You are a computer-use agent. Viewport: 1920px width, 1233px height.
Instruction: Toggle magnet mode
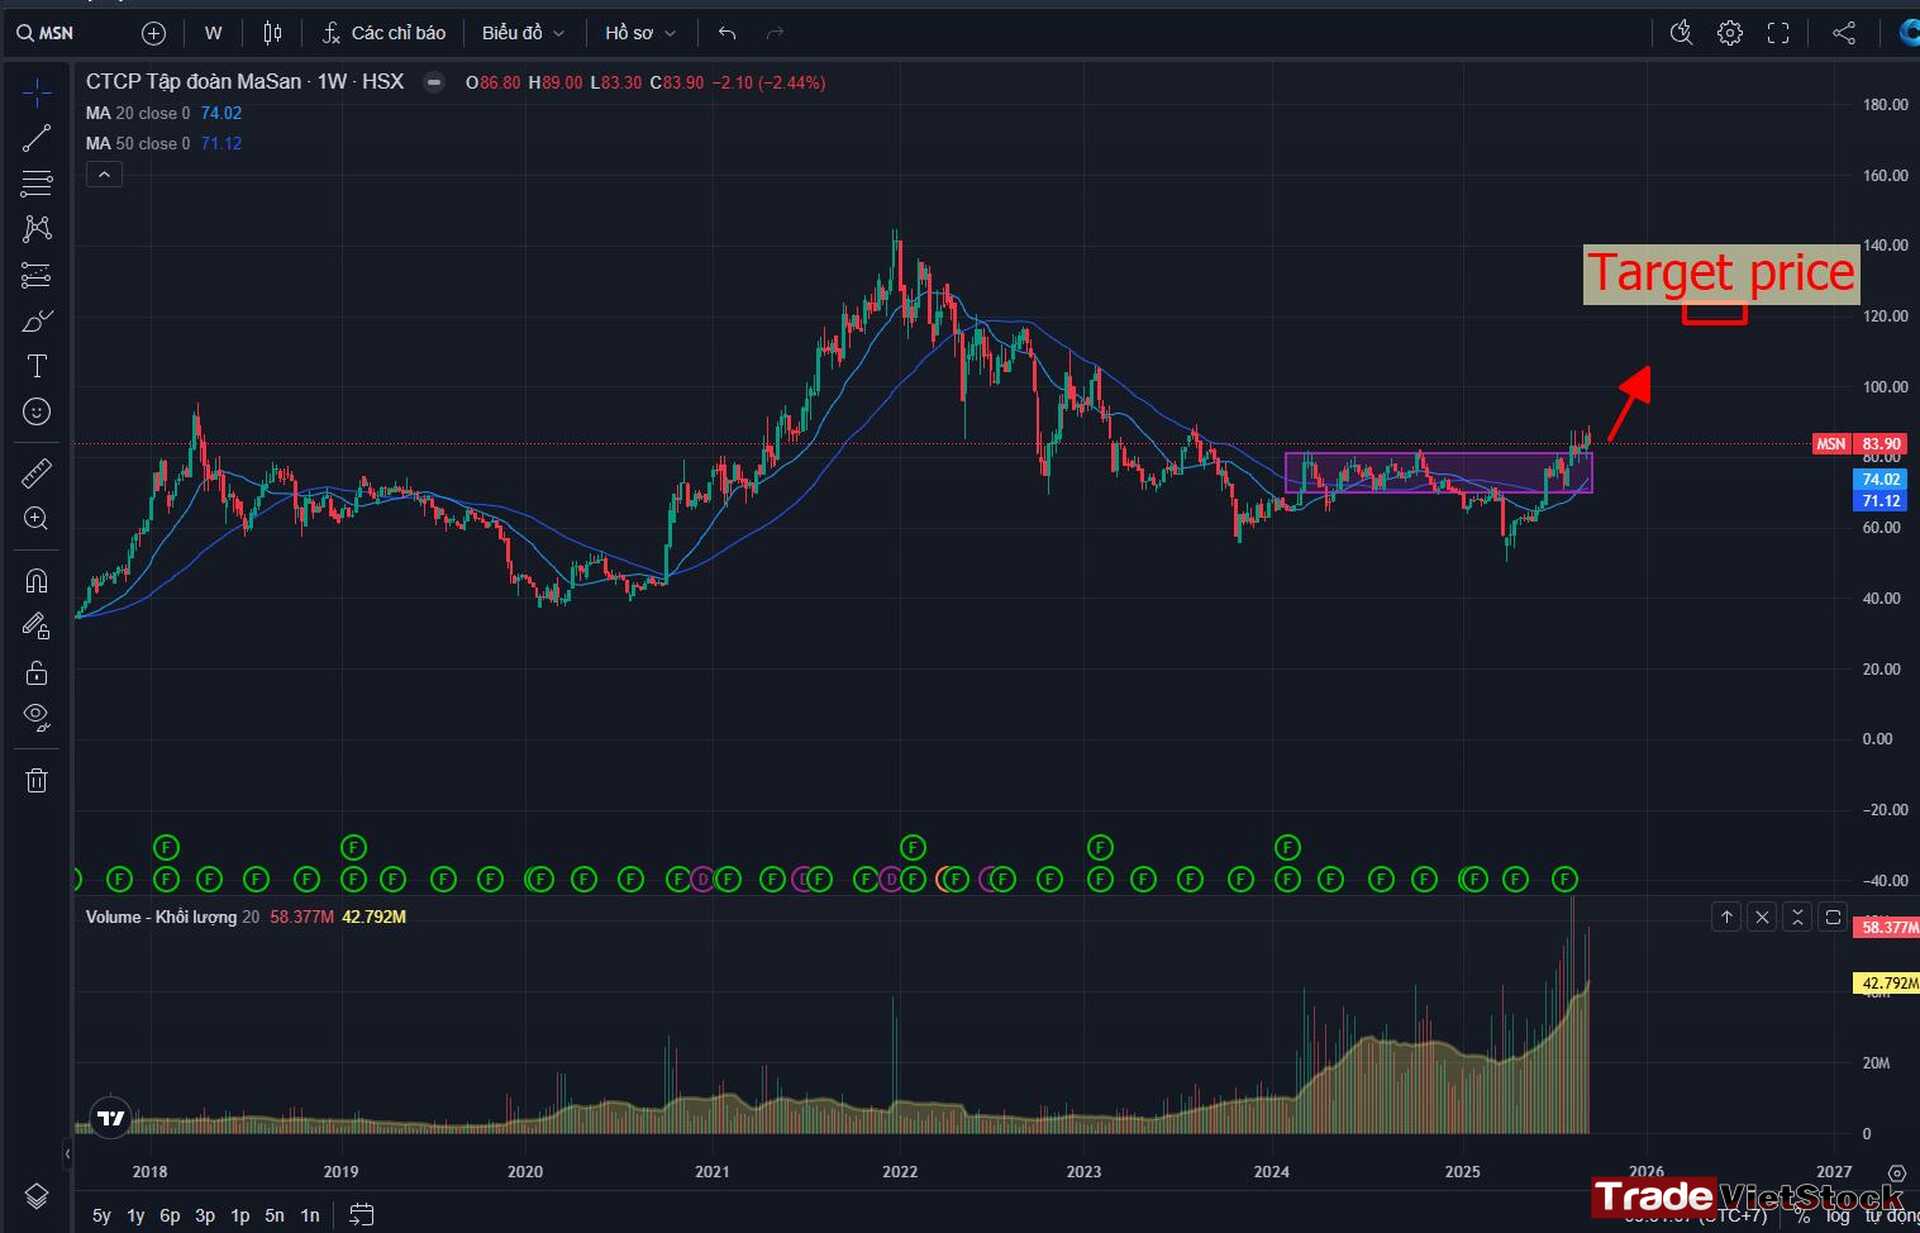pos(37,581)
